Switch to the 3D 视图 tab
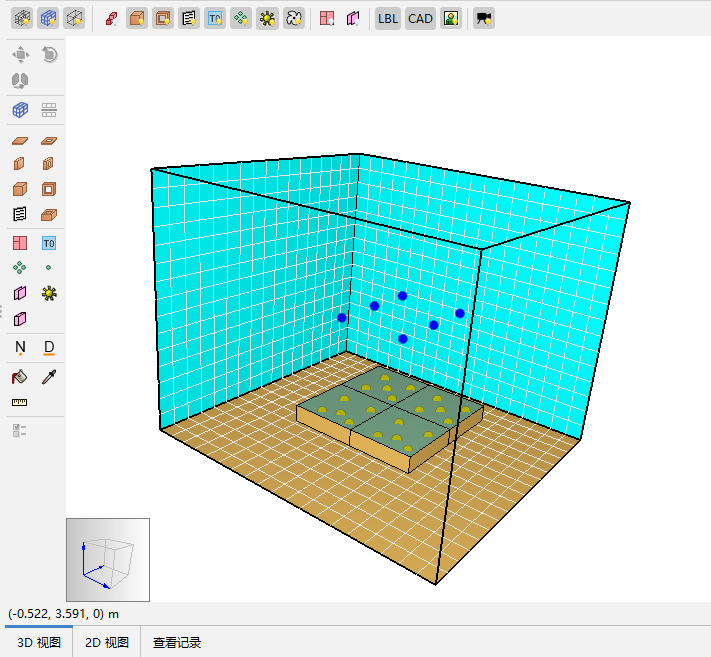The image size is (711, 657). [x=39, y=642]
